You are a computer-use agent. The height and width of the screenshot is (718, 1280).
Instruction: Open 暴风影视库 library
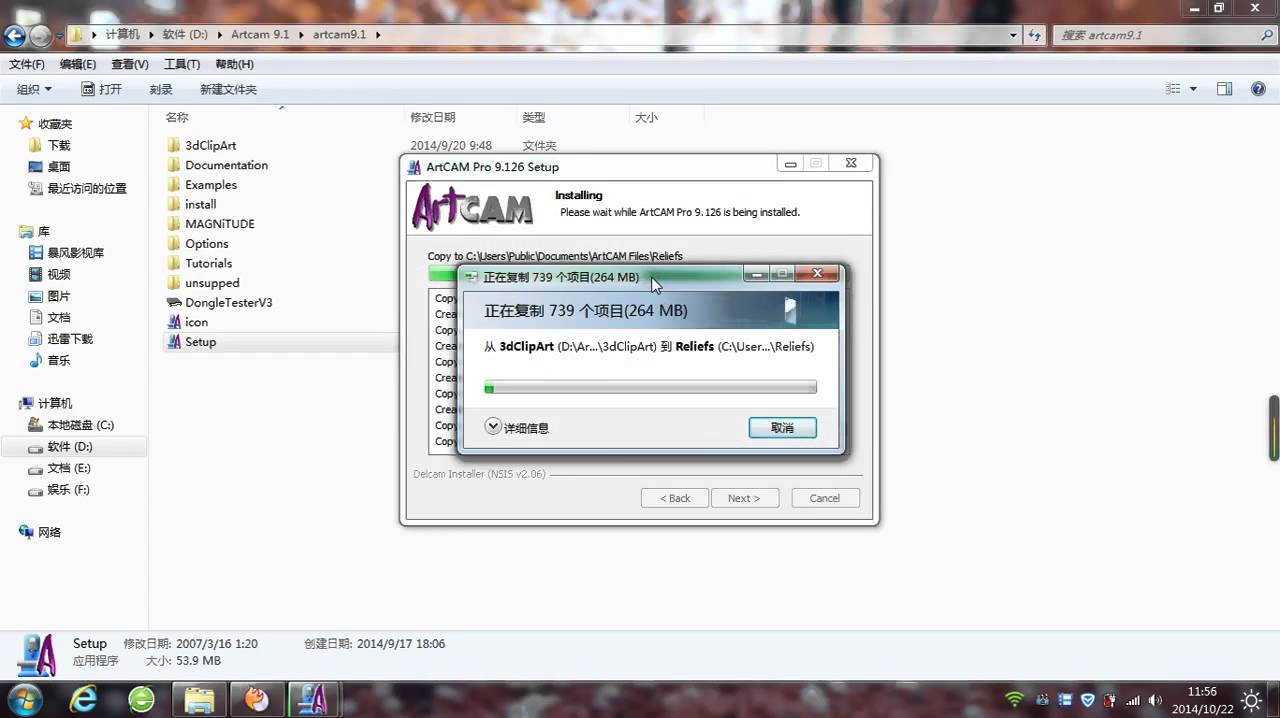[75, 253]
